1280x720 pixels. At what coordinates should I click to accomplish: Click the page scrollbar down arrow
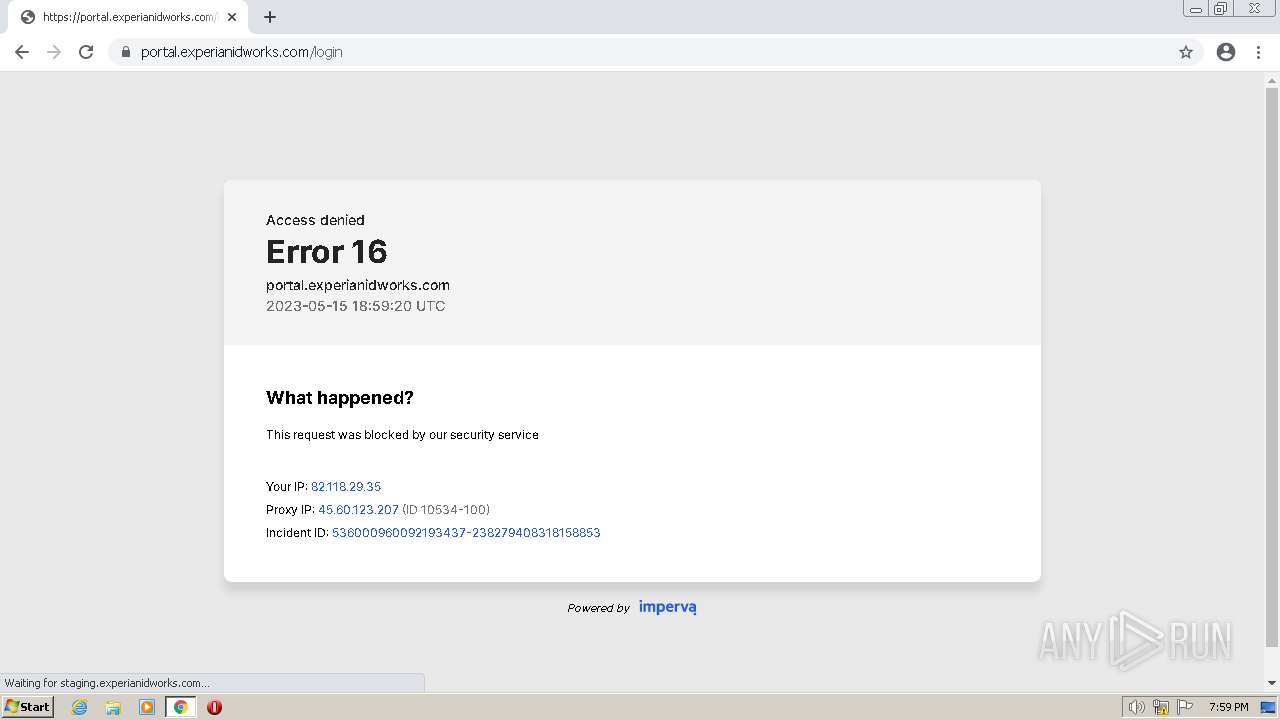pos(1272,683)
